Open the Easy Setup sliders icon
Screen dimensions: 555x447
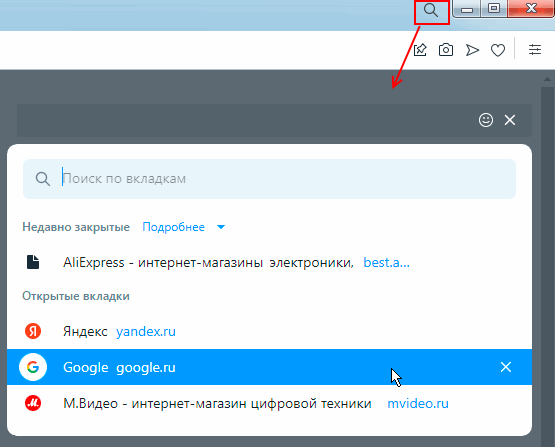click(535, 50)
